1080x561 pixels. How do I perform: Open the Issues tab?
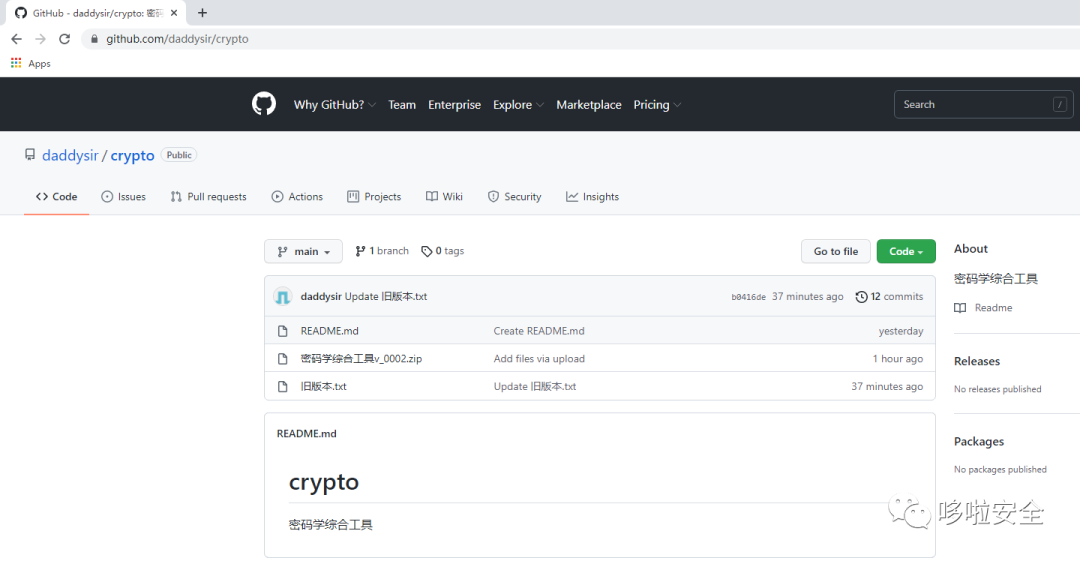coord(124,196)
